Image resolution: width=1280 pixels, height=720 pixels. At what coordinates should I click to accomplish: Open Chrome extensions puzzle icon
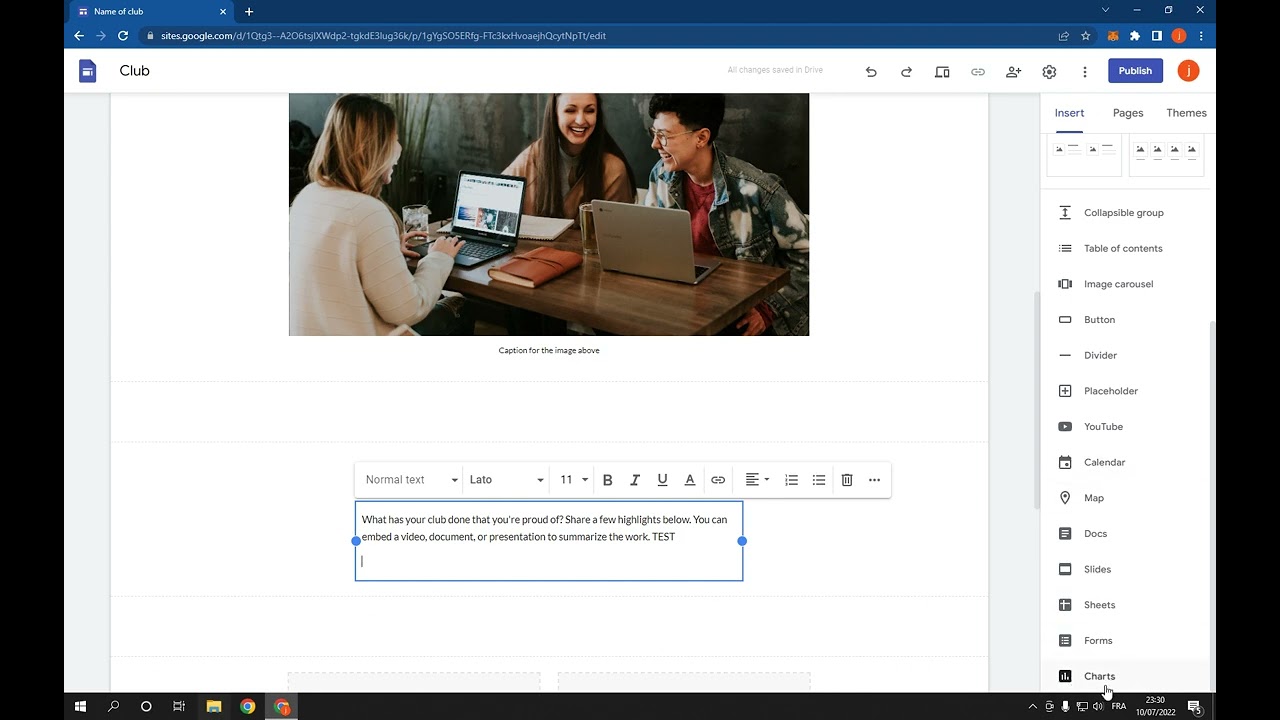1135,36
